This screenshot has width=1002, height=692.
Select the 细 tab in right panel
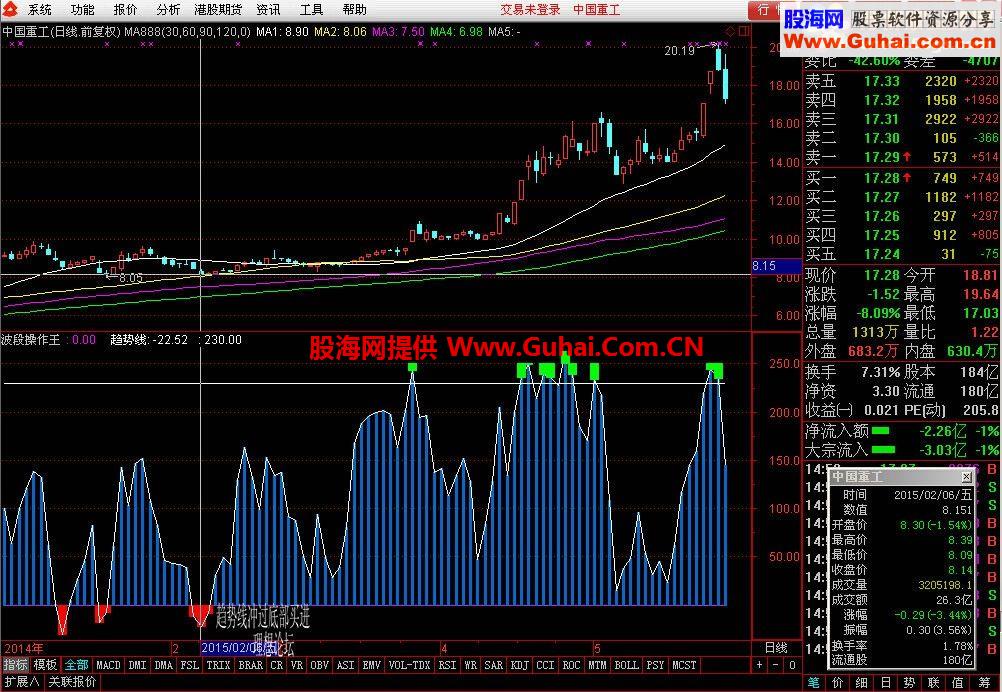click(x=863, y=683)
